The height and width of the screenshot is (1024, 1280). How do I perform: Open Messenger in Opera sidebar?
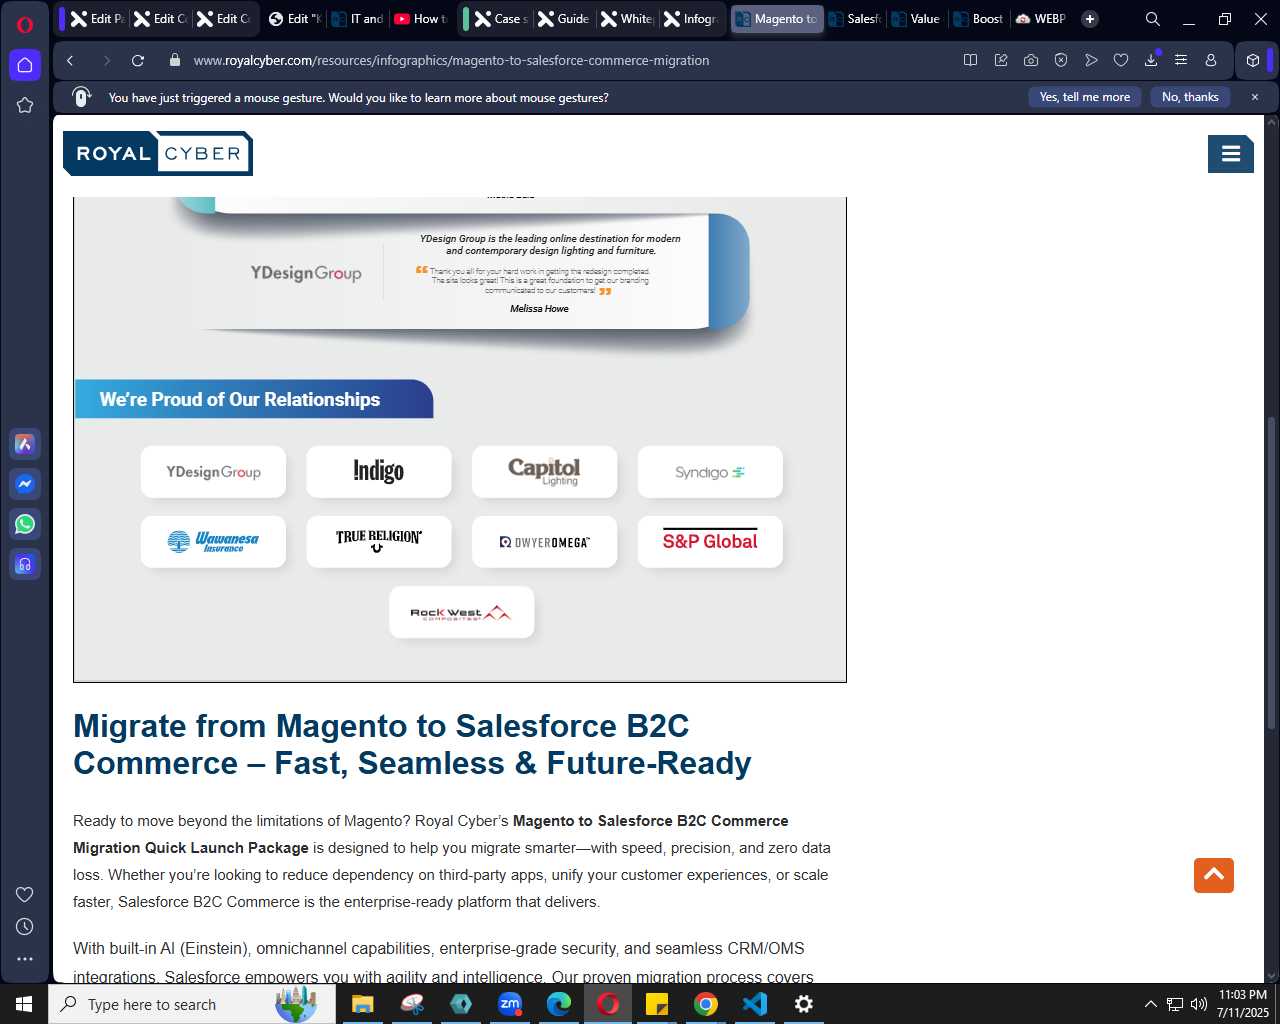(x=25, y=484)
